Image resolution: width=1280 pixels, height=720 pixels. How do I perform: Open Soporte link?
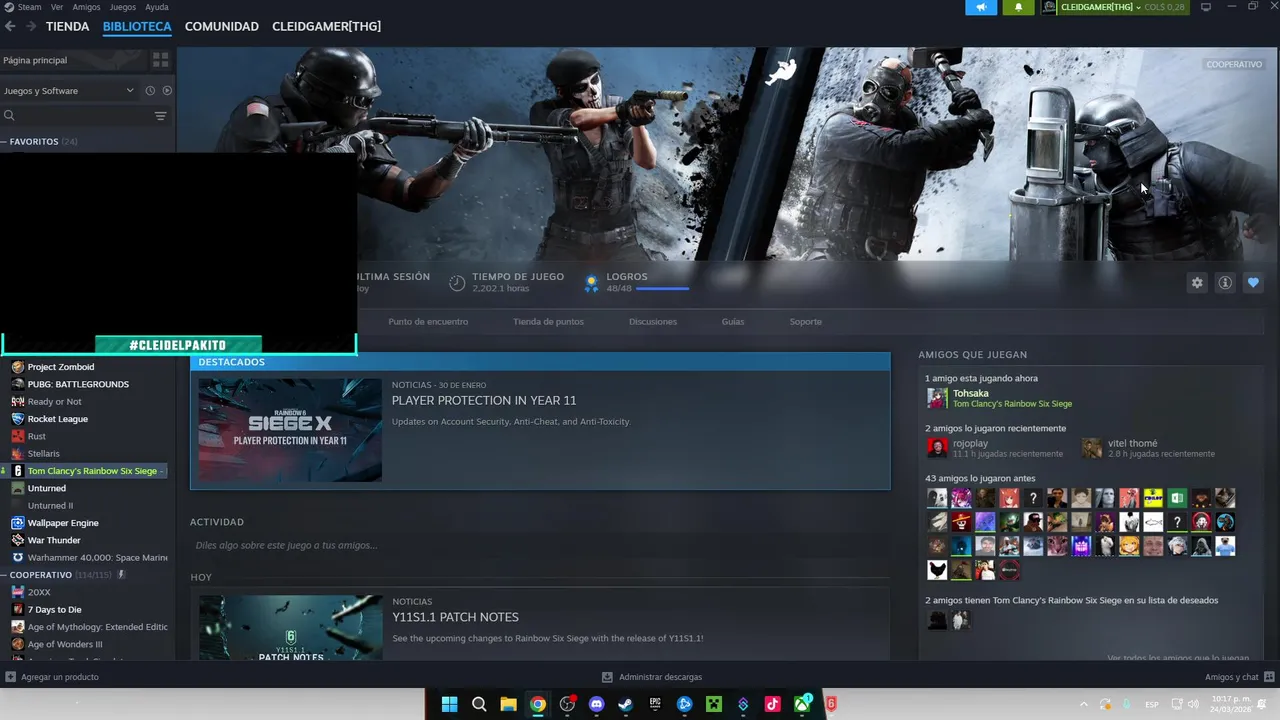[x=805, y=322]
